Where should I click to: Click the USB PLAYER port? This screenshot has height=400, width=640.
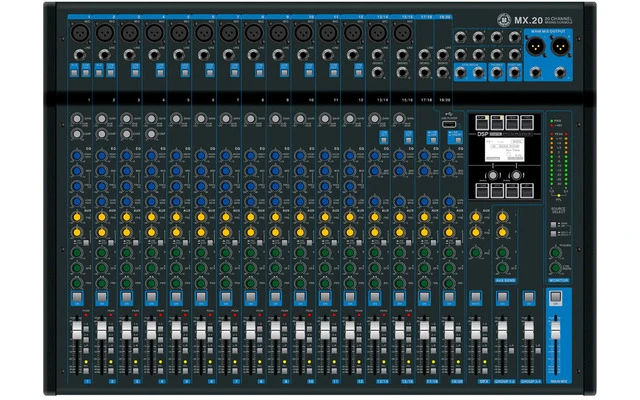click(x=449, y=124)
